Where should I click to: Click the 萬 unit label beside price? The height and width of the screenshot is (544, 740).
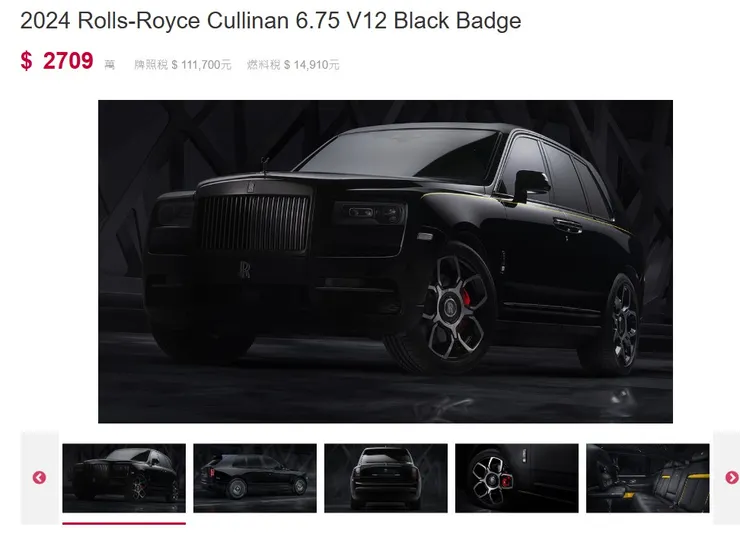pyautogui.click(x=109, y=65)
